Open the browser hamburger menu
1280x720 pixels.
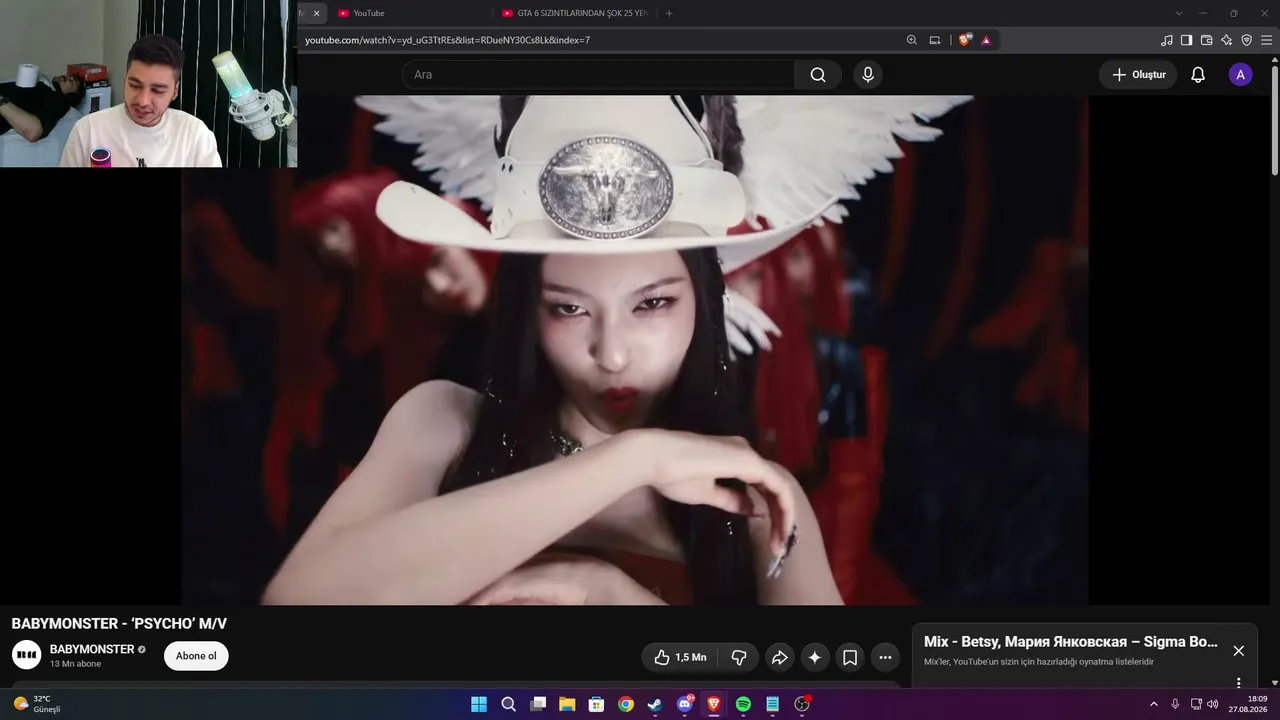(1267, 40)
